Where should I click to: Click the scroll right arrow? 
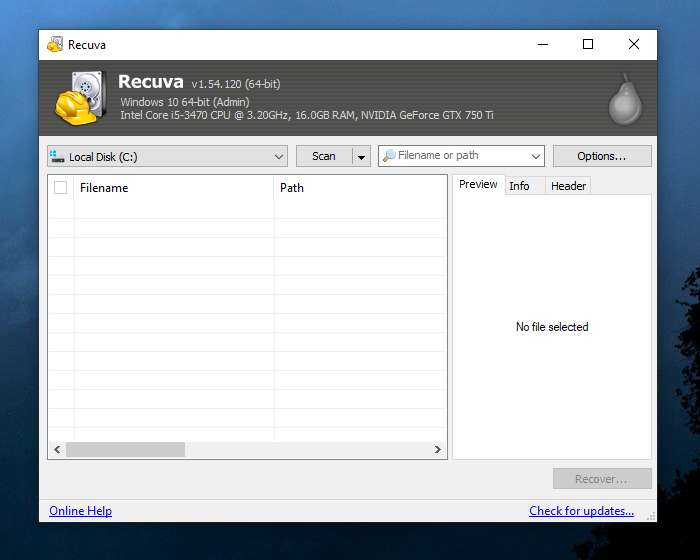tap(438, 449)
